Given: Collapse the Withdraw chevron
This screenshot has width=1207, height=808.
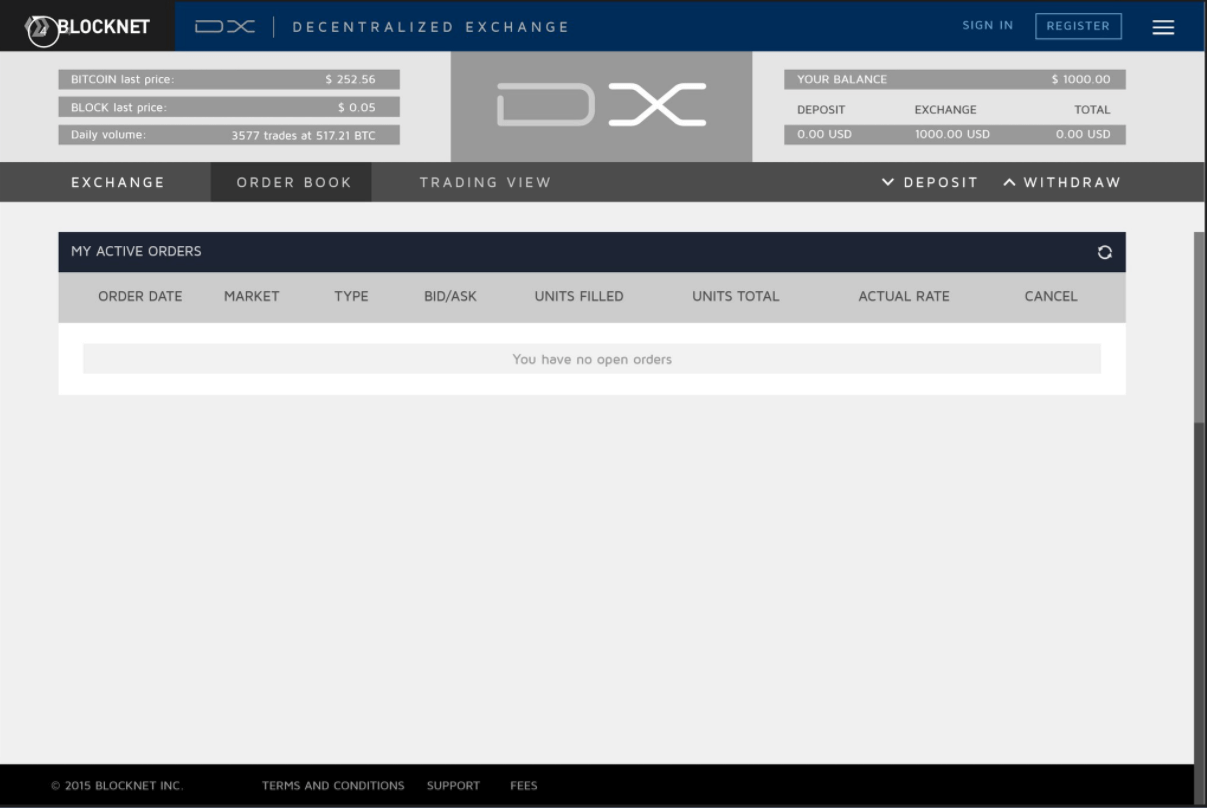Looking at the screenshot, I should [x=1009, y=182].
